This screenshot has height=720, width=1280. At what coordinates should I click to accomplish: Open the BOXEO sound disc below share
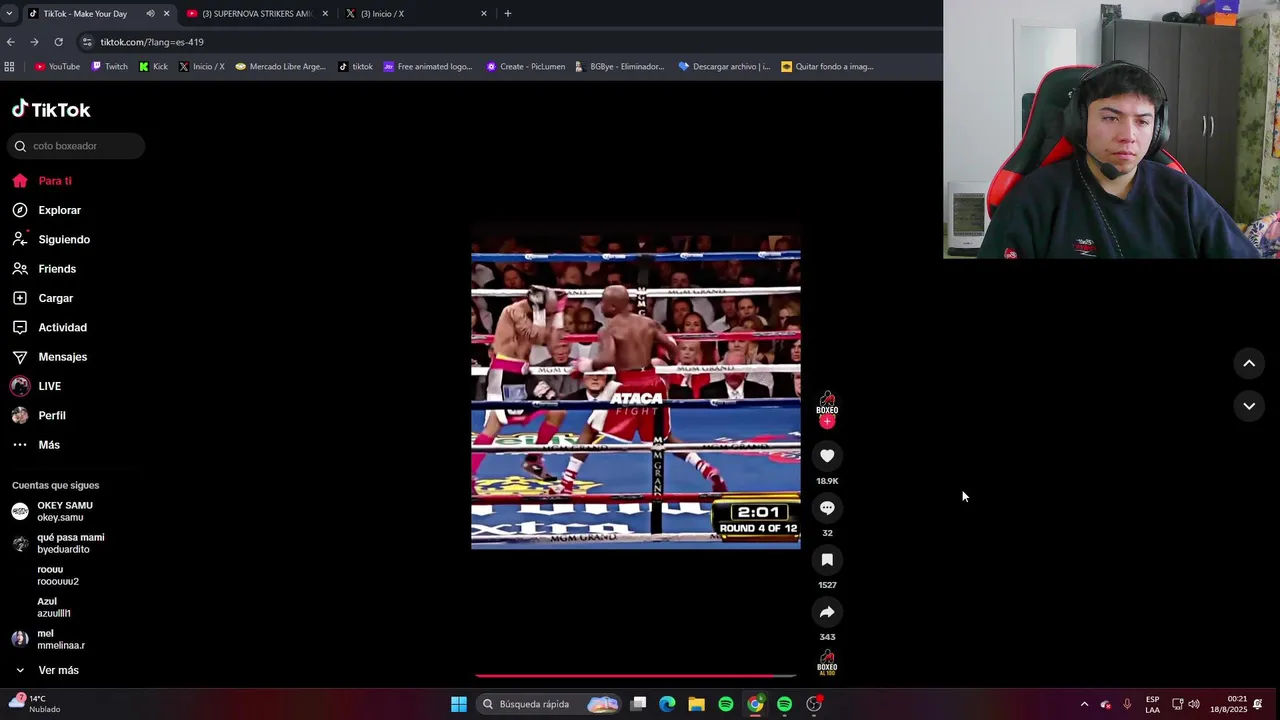point(827,663)
